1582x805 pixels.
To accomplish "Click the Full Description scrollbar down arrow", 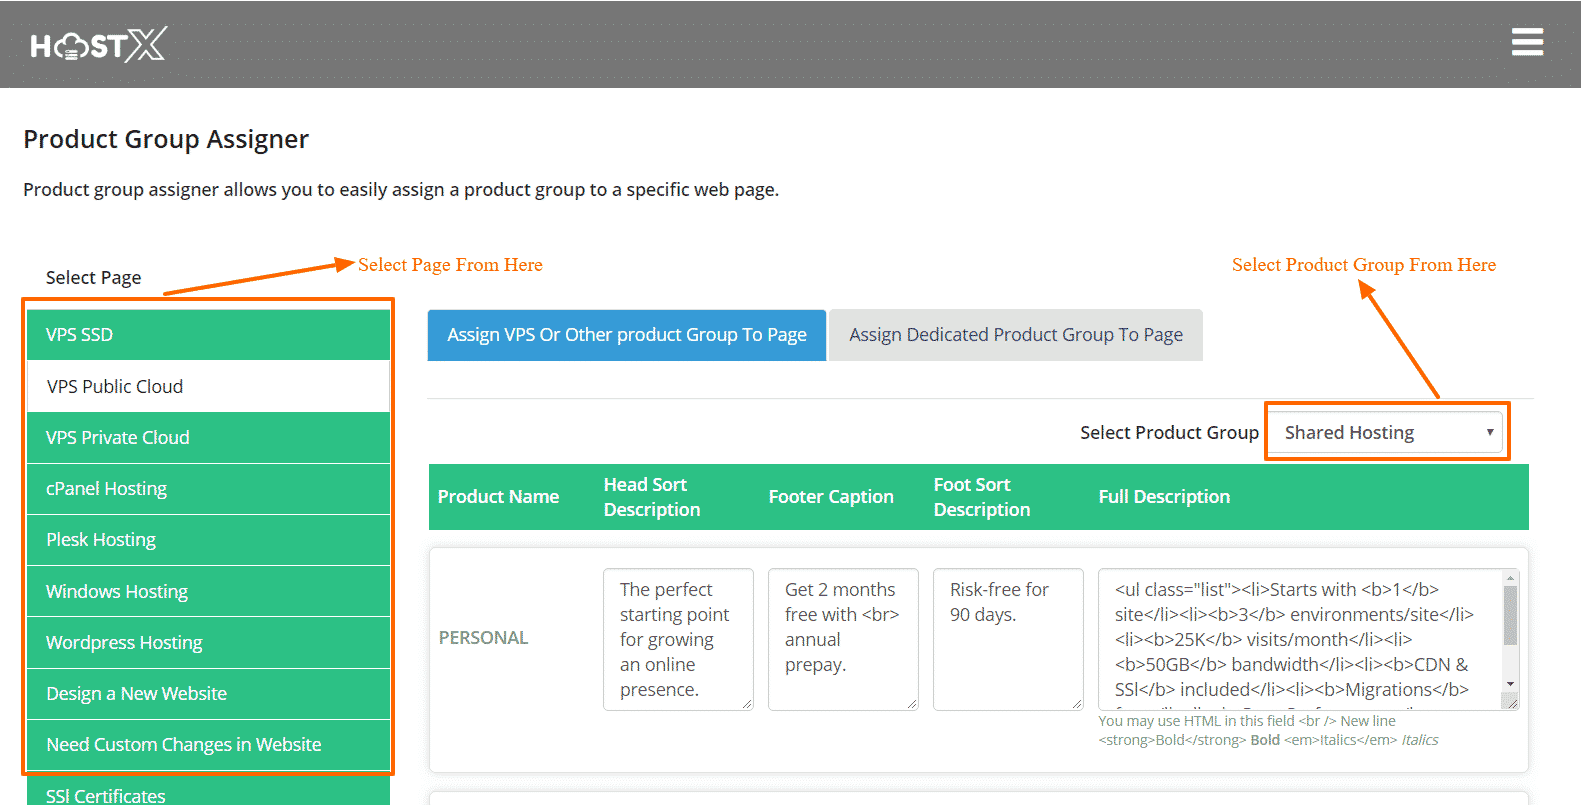I will [1510, 685].
